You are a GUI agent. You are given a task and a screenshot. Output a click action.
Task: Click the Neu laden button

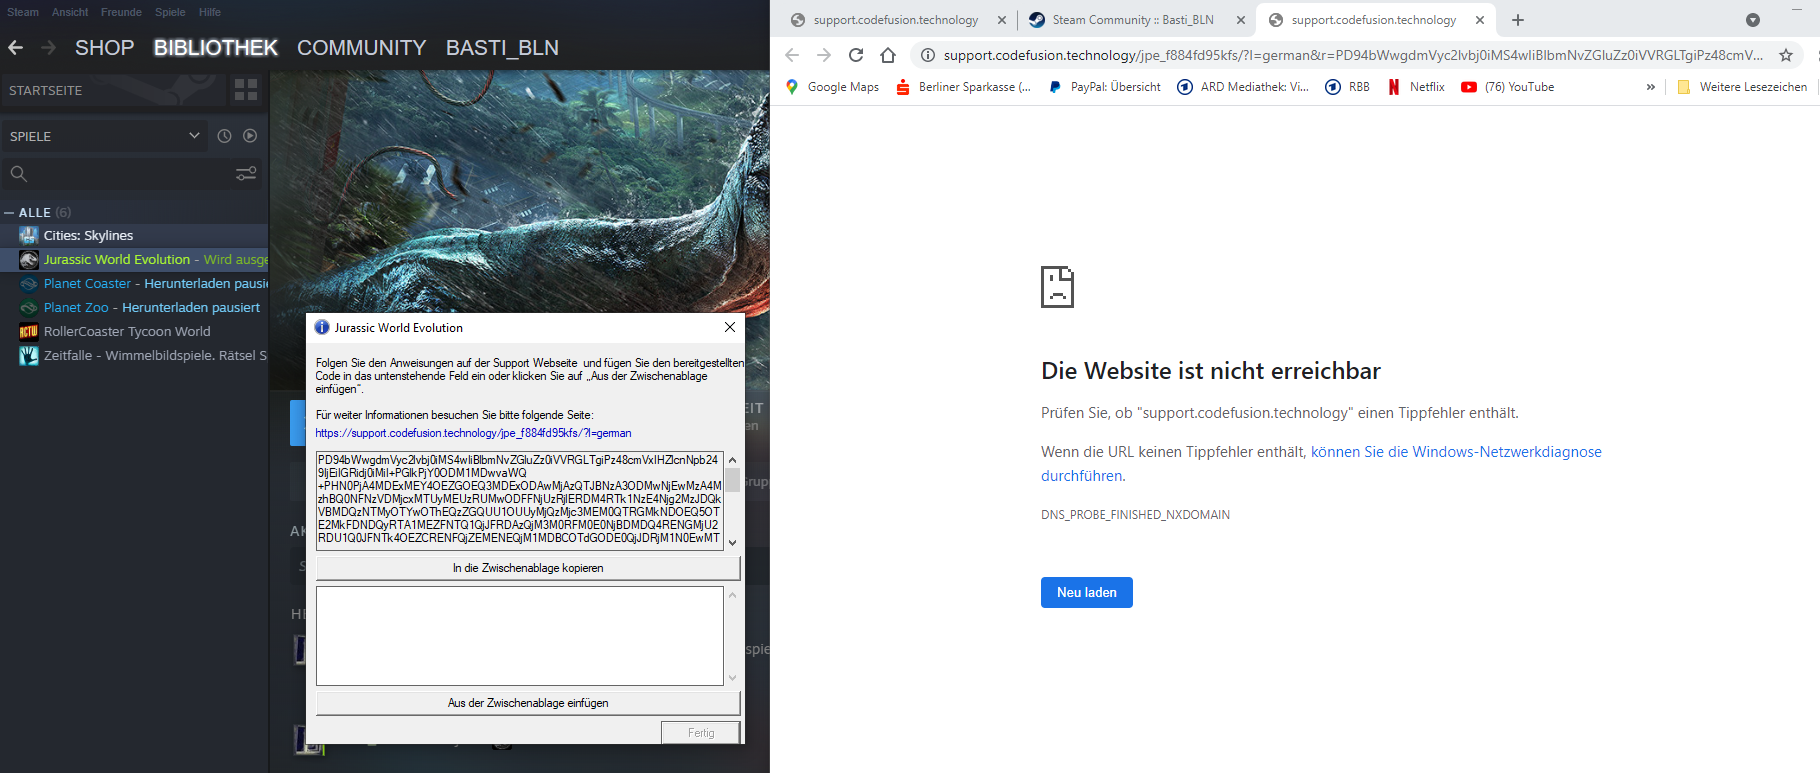coord(1086,592)
